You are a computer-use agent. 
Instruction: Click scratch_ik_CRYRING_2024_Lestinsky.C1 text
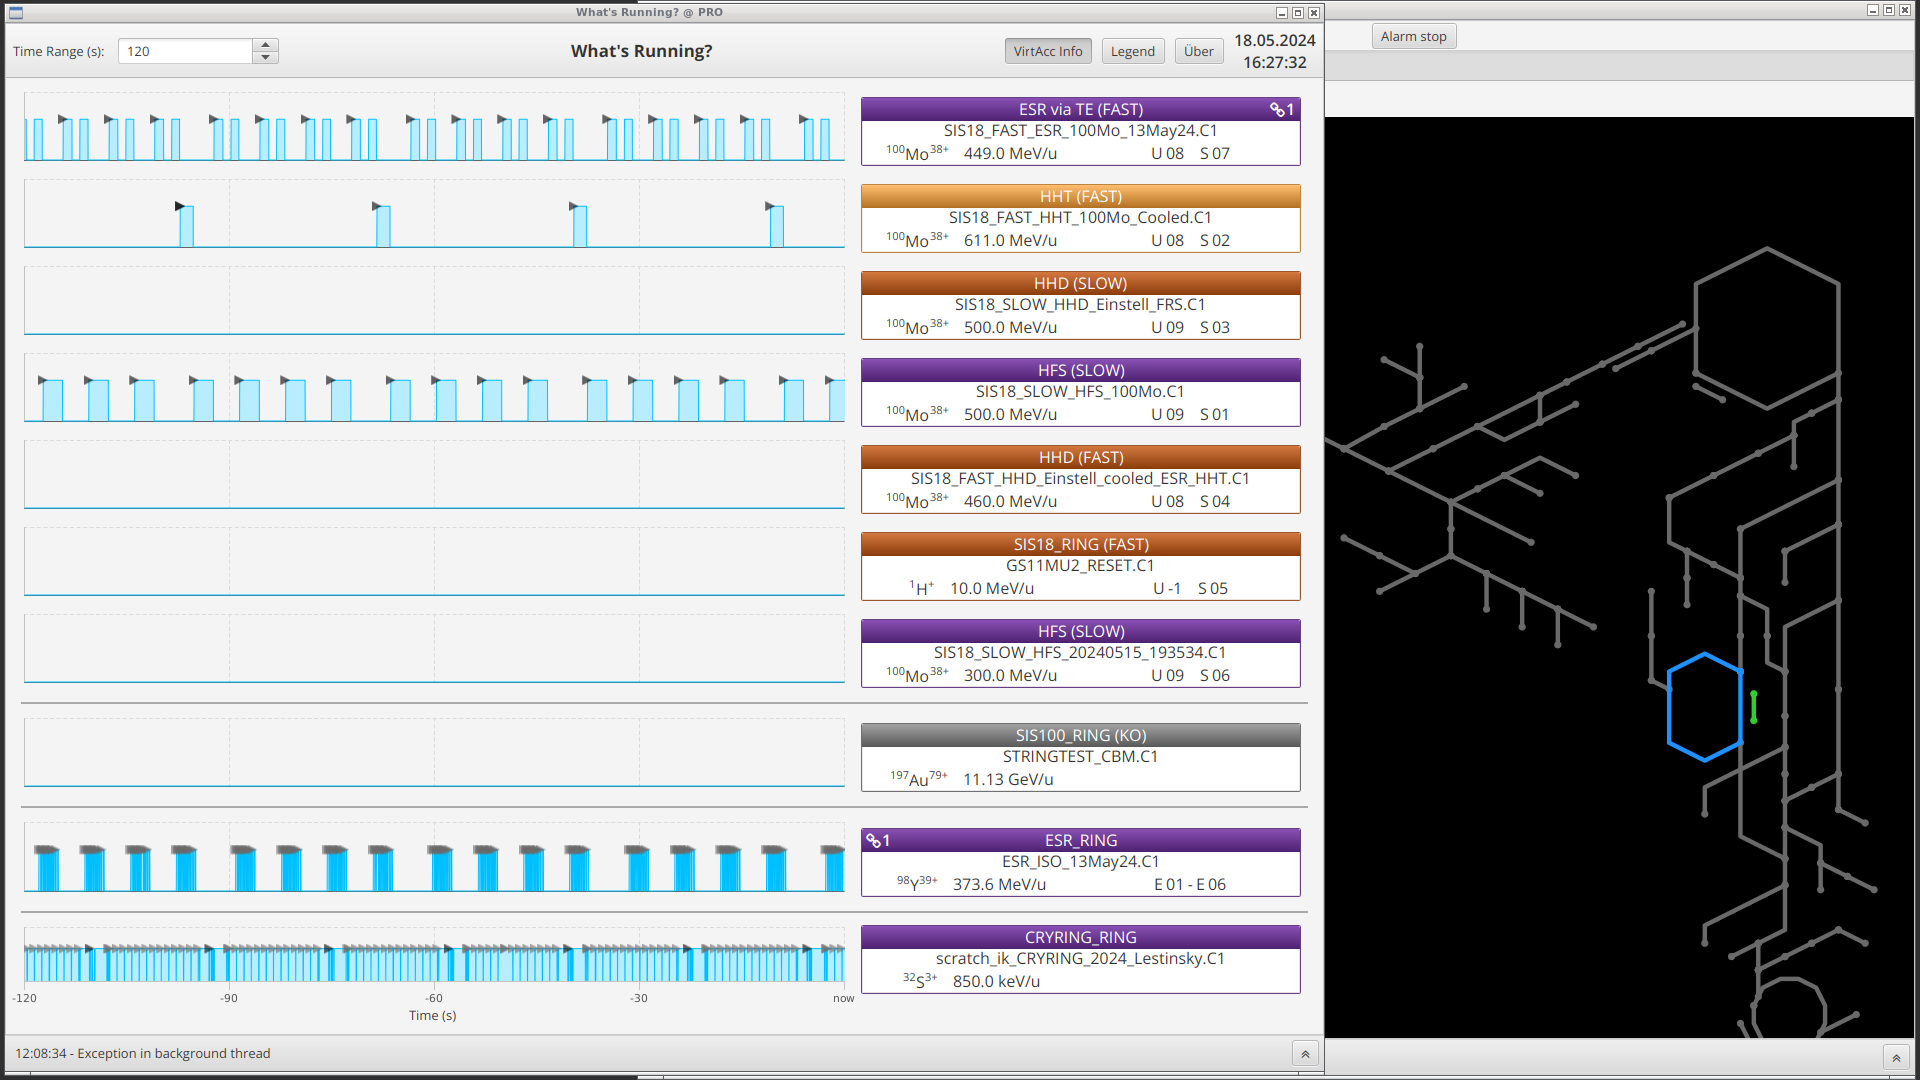[x=1080, y=958]
